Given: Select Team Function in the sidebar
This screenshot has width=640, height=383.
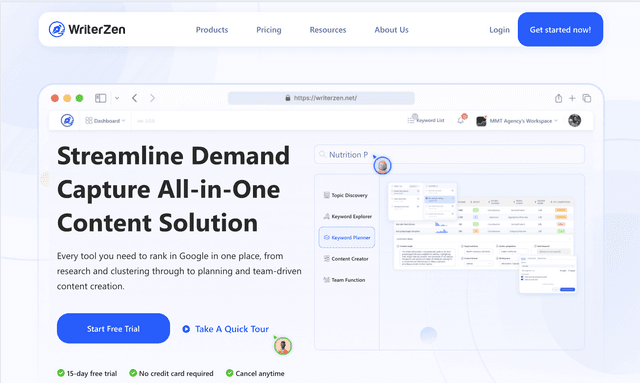Looking at the screenshot, I should 344,280.
